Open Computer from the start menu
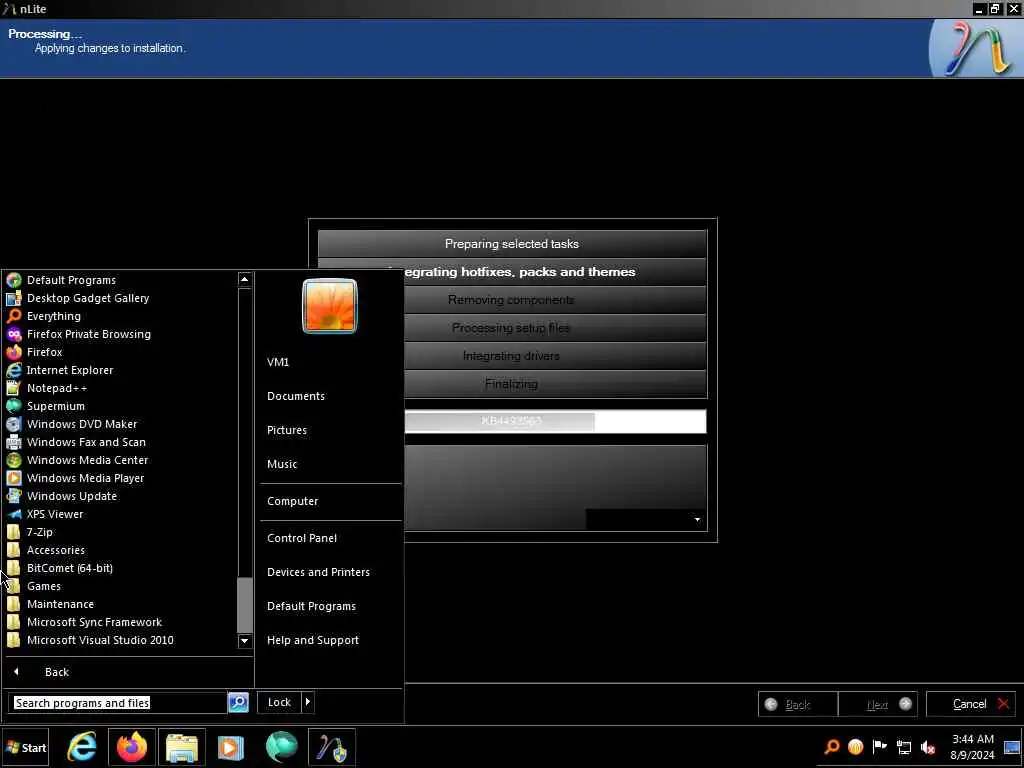1024x768 pixels. click(x=293, y=502)
